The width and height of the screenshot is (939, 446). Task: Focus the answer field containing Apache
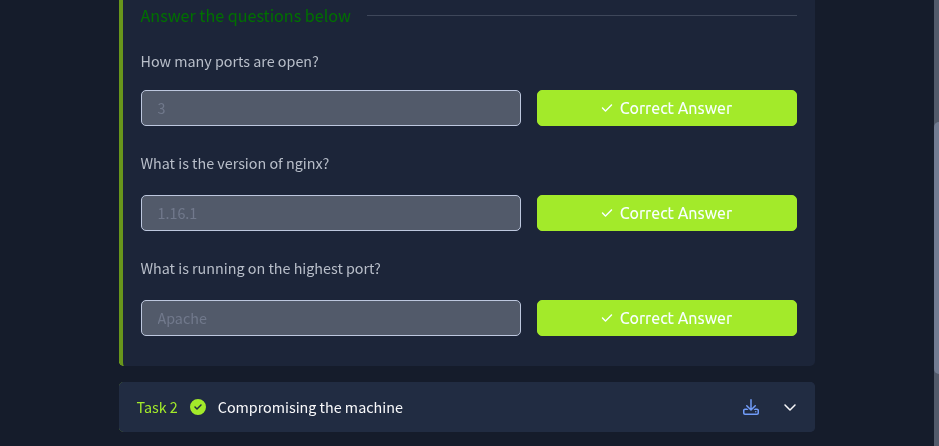tap(330, 318)
